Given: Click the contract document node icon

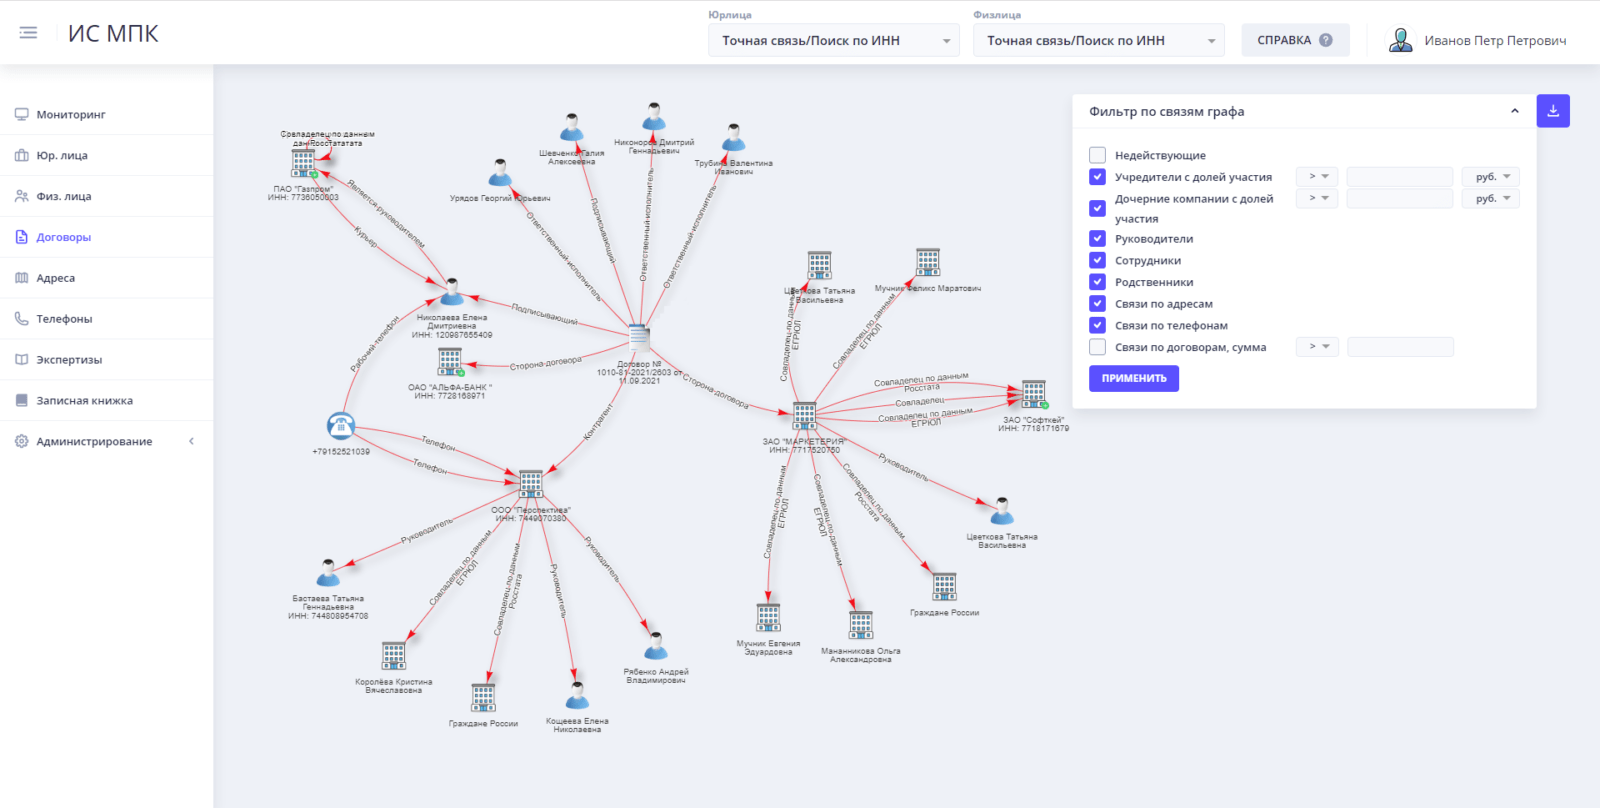Looking at the screenshot, I should pos(639,339).
